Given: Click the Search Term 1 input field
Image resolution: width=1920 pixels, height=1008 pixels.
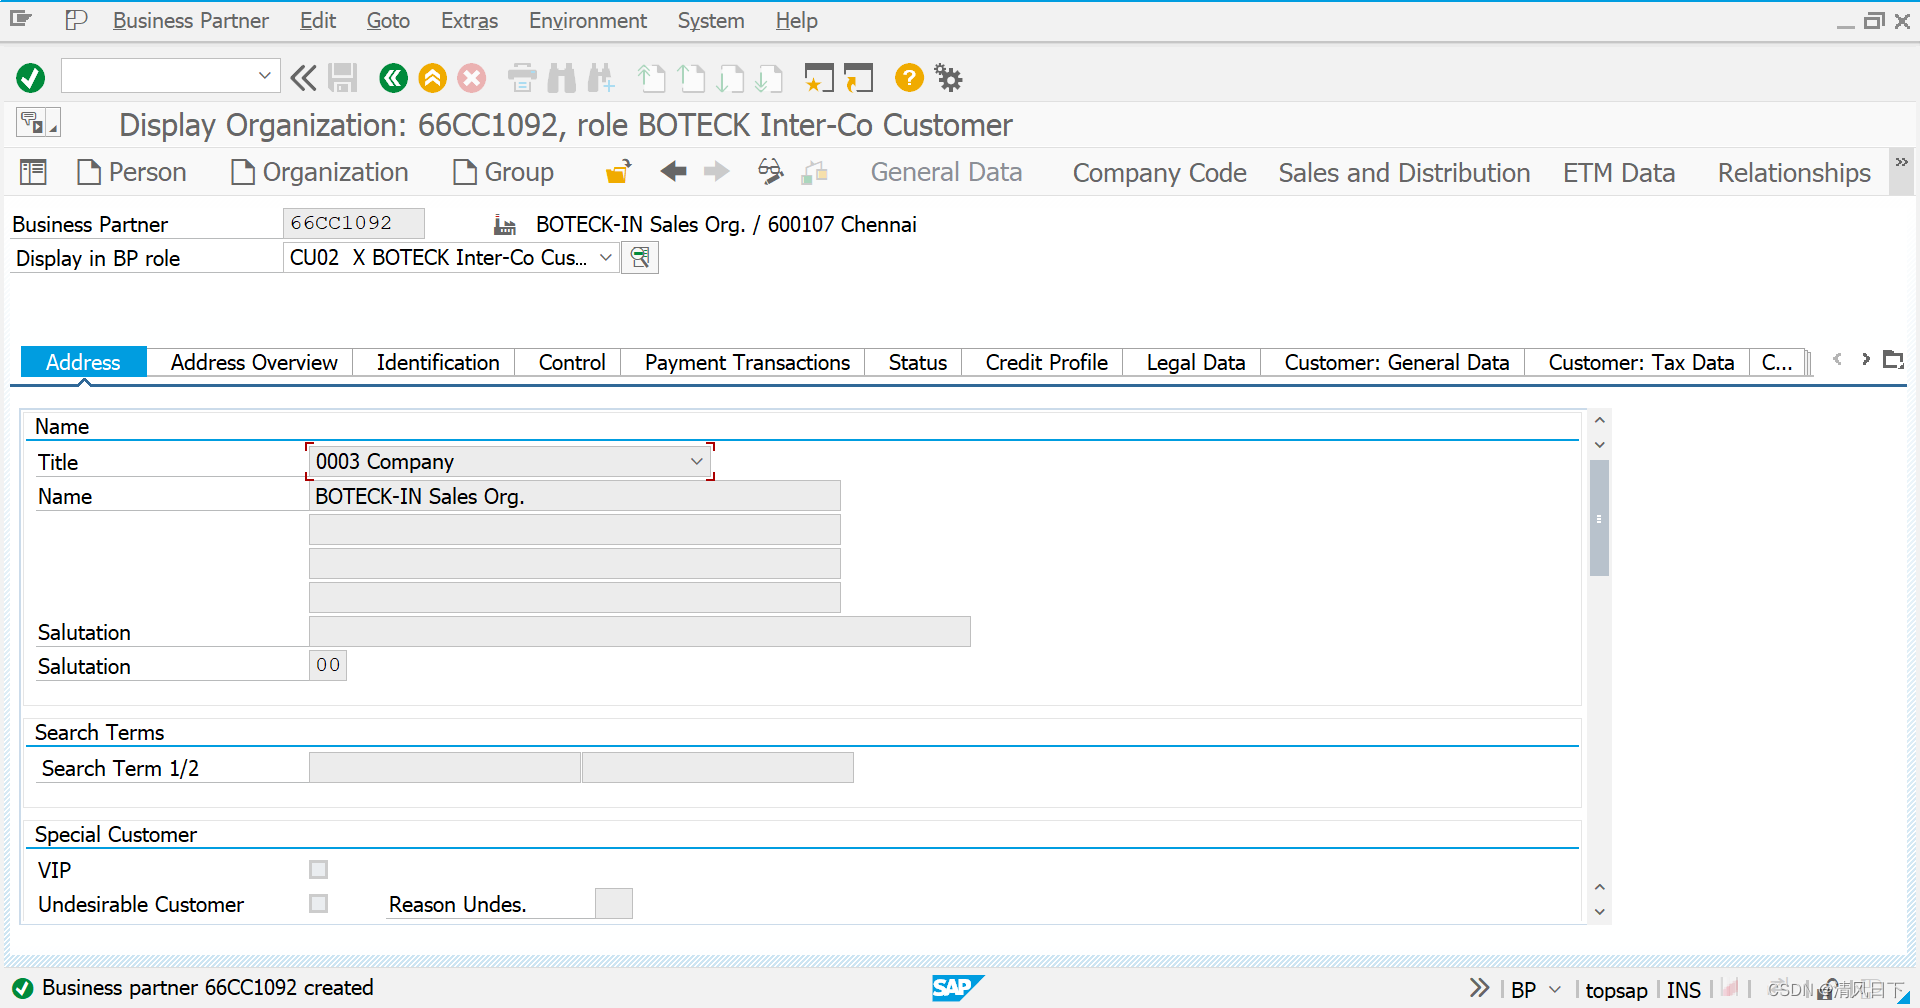Looking at the screenshot, I should pyautogui.click(x=444, y=767).
